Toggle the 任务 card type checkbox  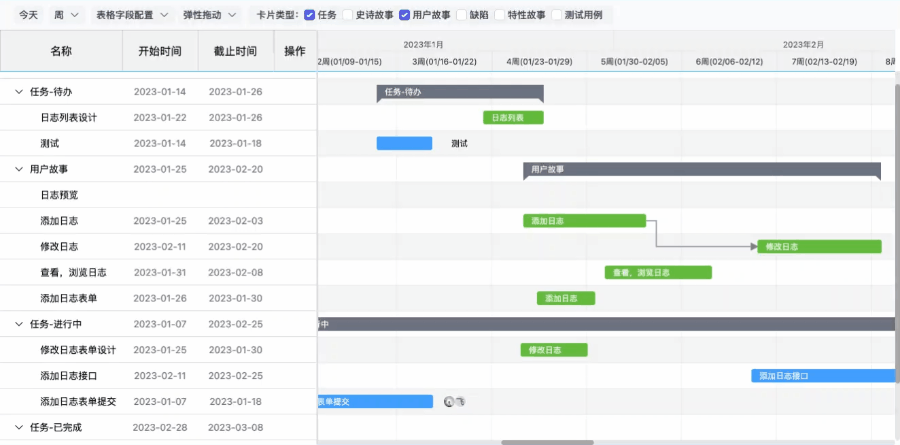pyautogui.click(x=309, y=15)
